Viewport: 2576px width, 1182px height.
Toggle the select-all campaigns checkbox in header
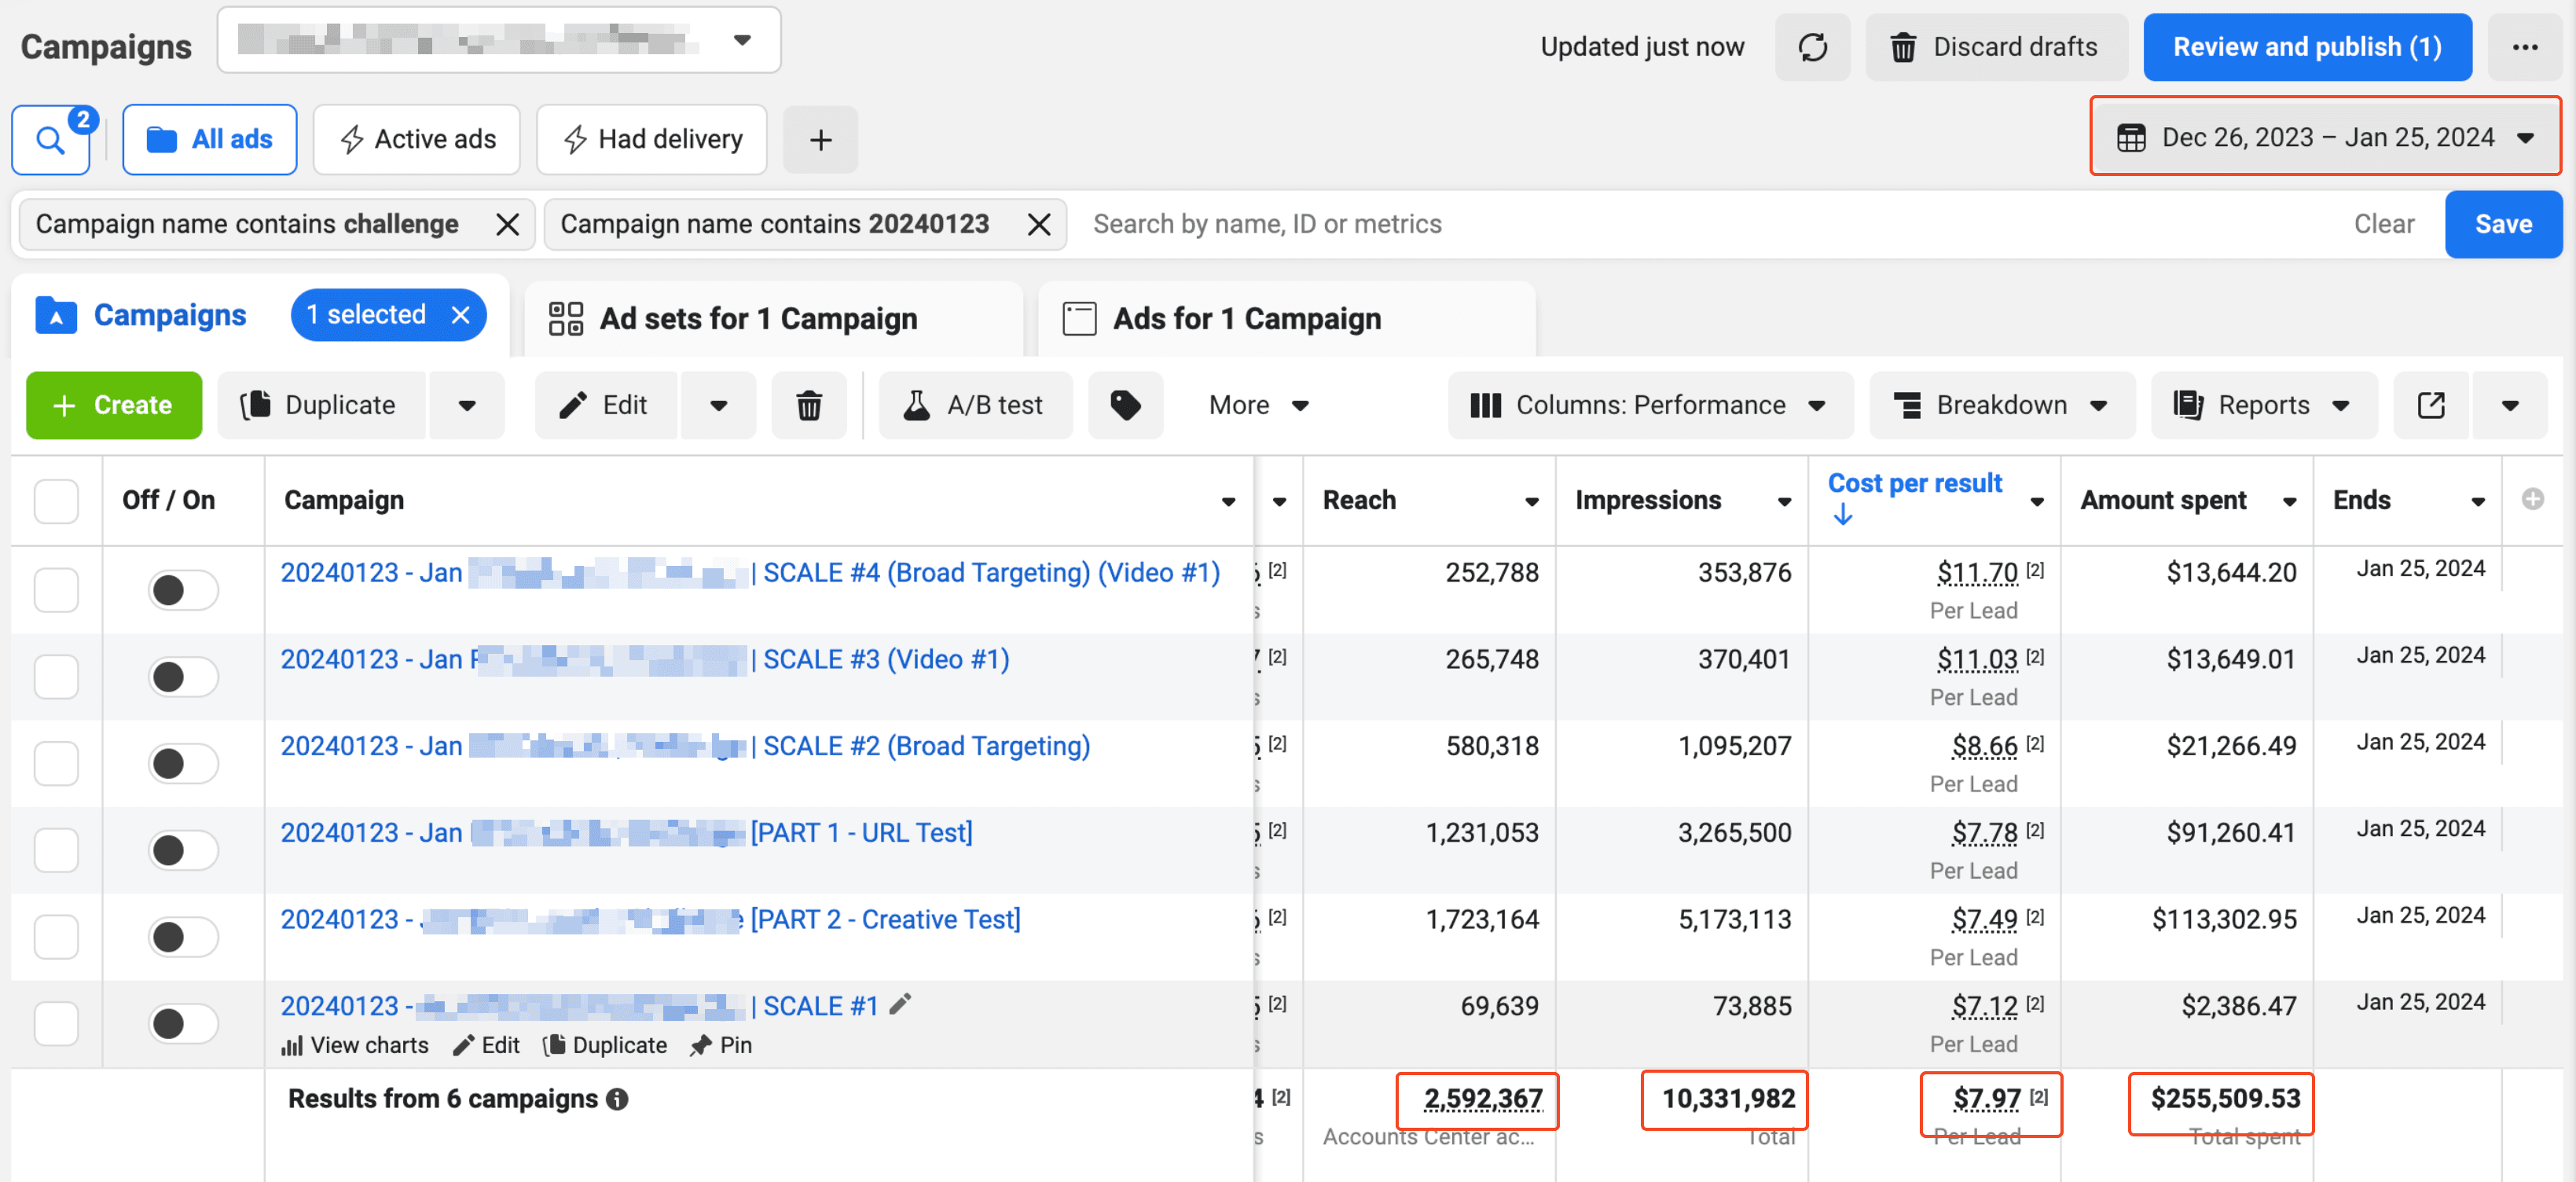[x=56, y=501]
